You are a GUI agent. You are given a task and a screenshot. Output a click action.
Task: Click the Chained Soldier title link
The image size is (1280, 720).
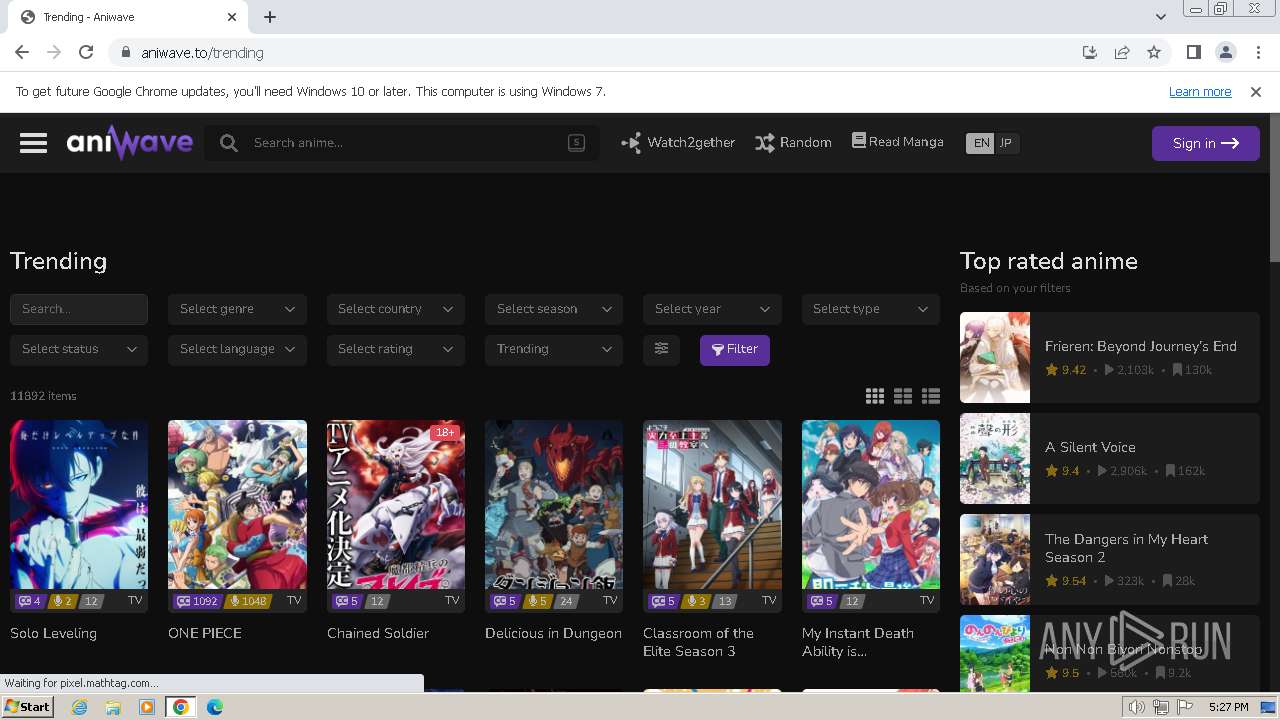[x=378, y=633]
